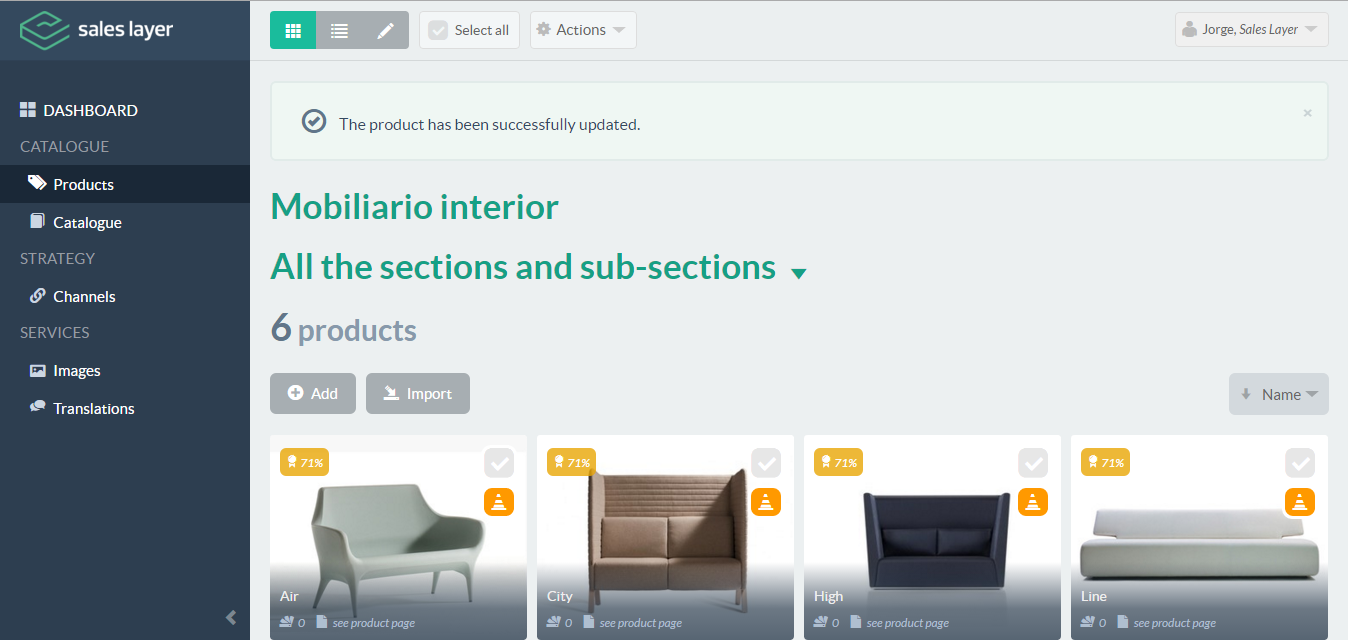Image resolution: width=1348 pixels, height=640 pixels.
Task: Click the traffic cone icon on City
Action: pos(766,501)
